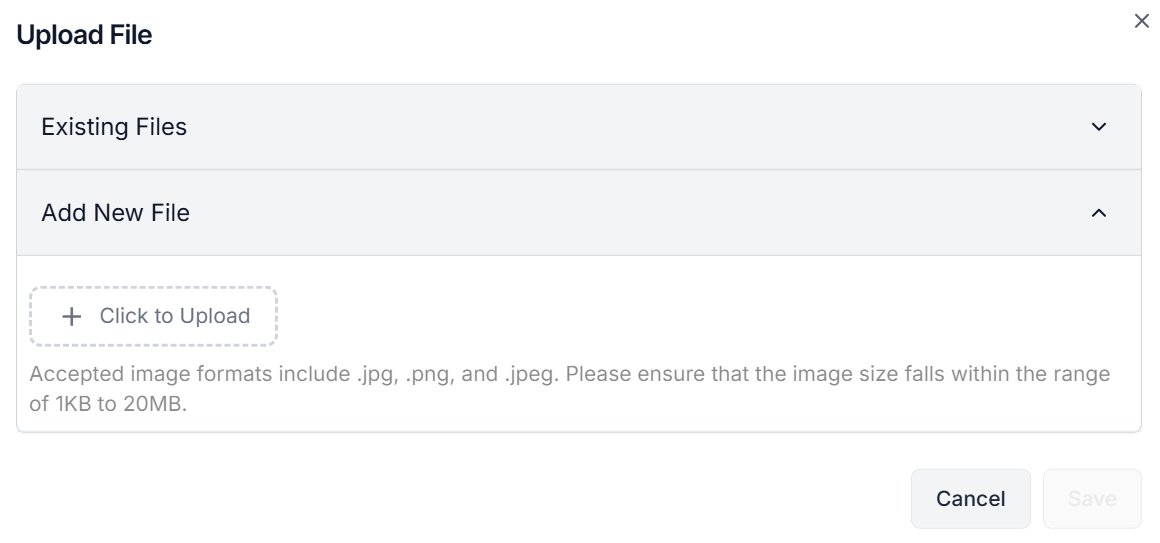Expand Existing Files with down chevron
The height and width of the screenshot is (543, 1160).
pos(1099,127)
